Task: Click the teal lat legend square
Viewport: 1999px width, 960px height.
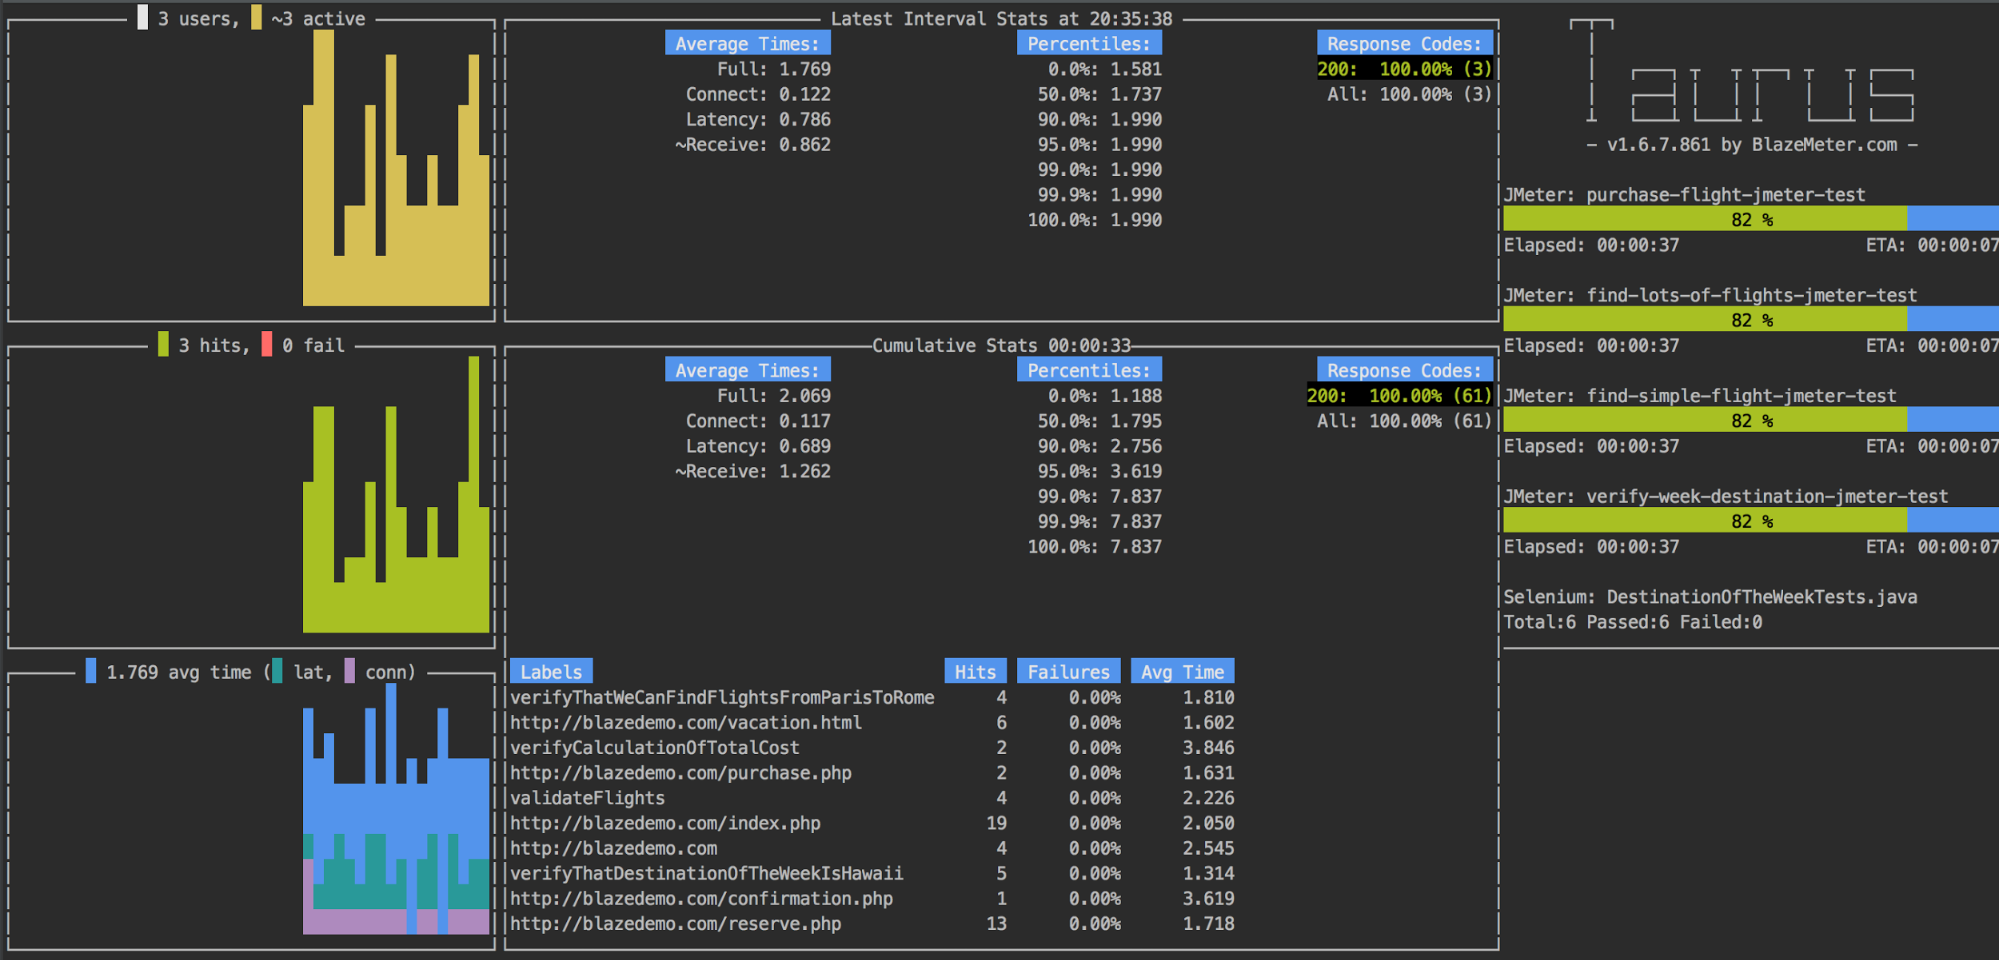Action: coord(277,671)
